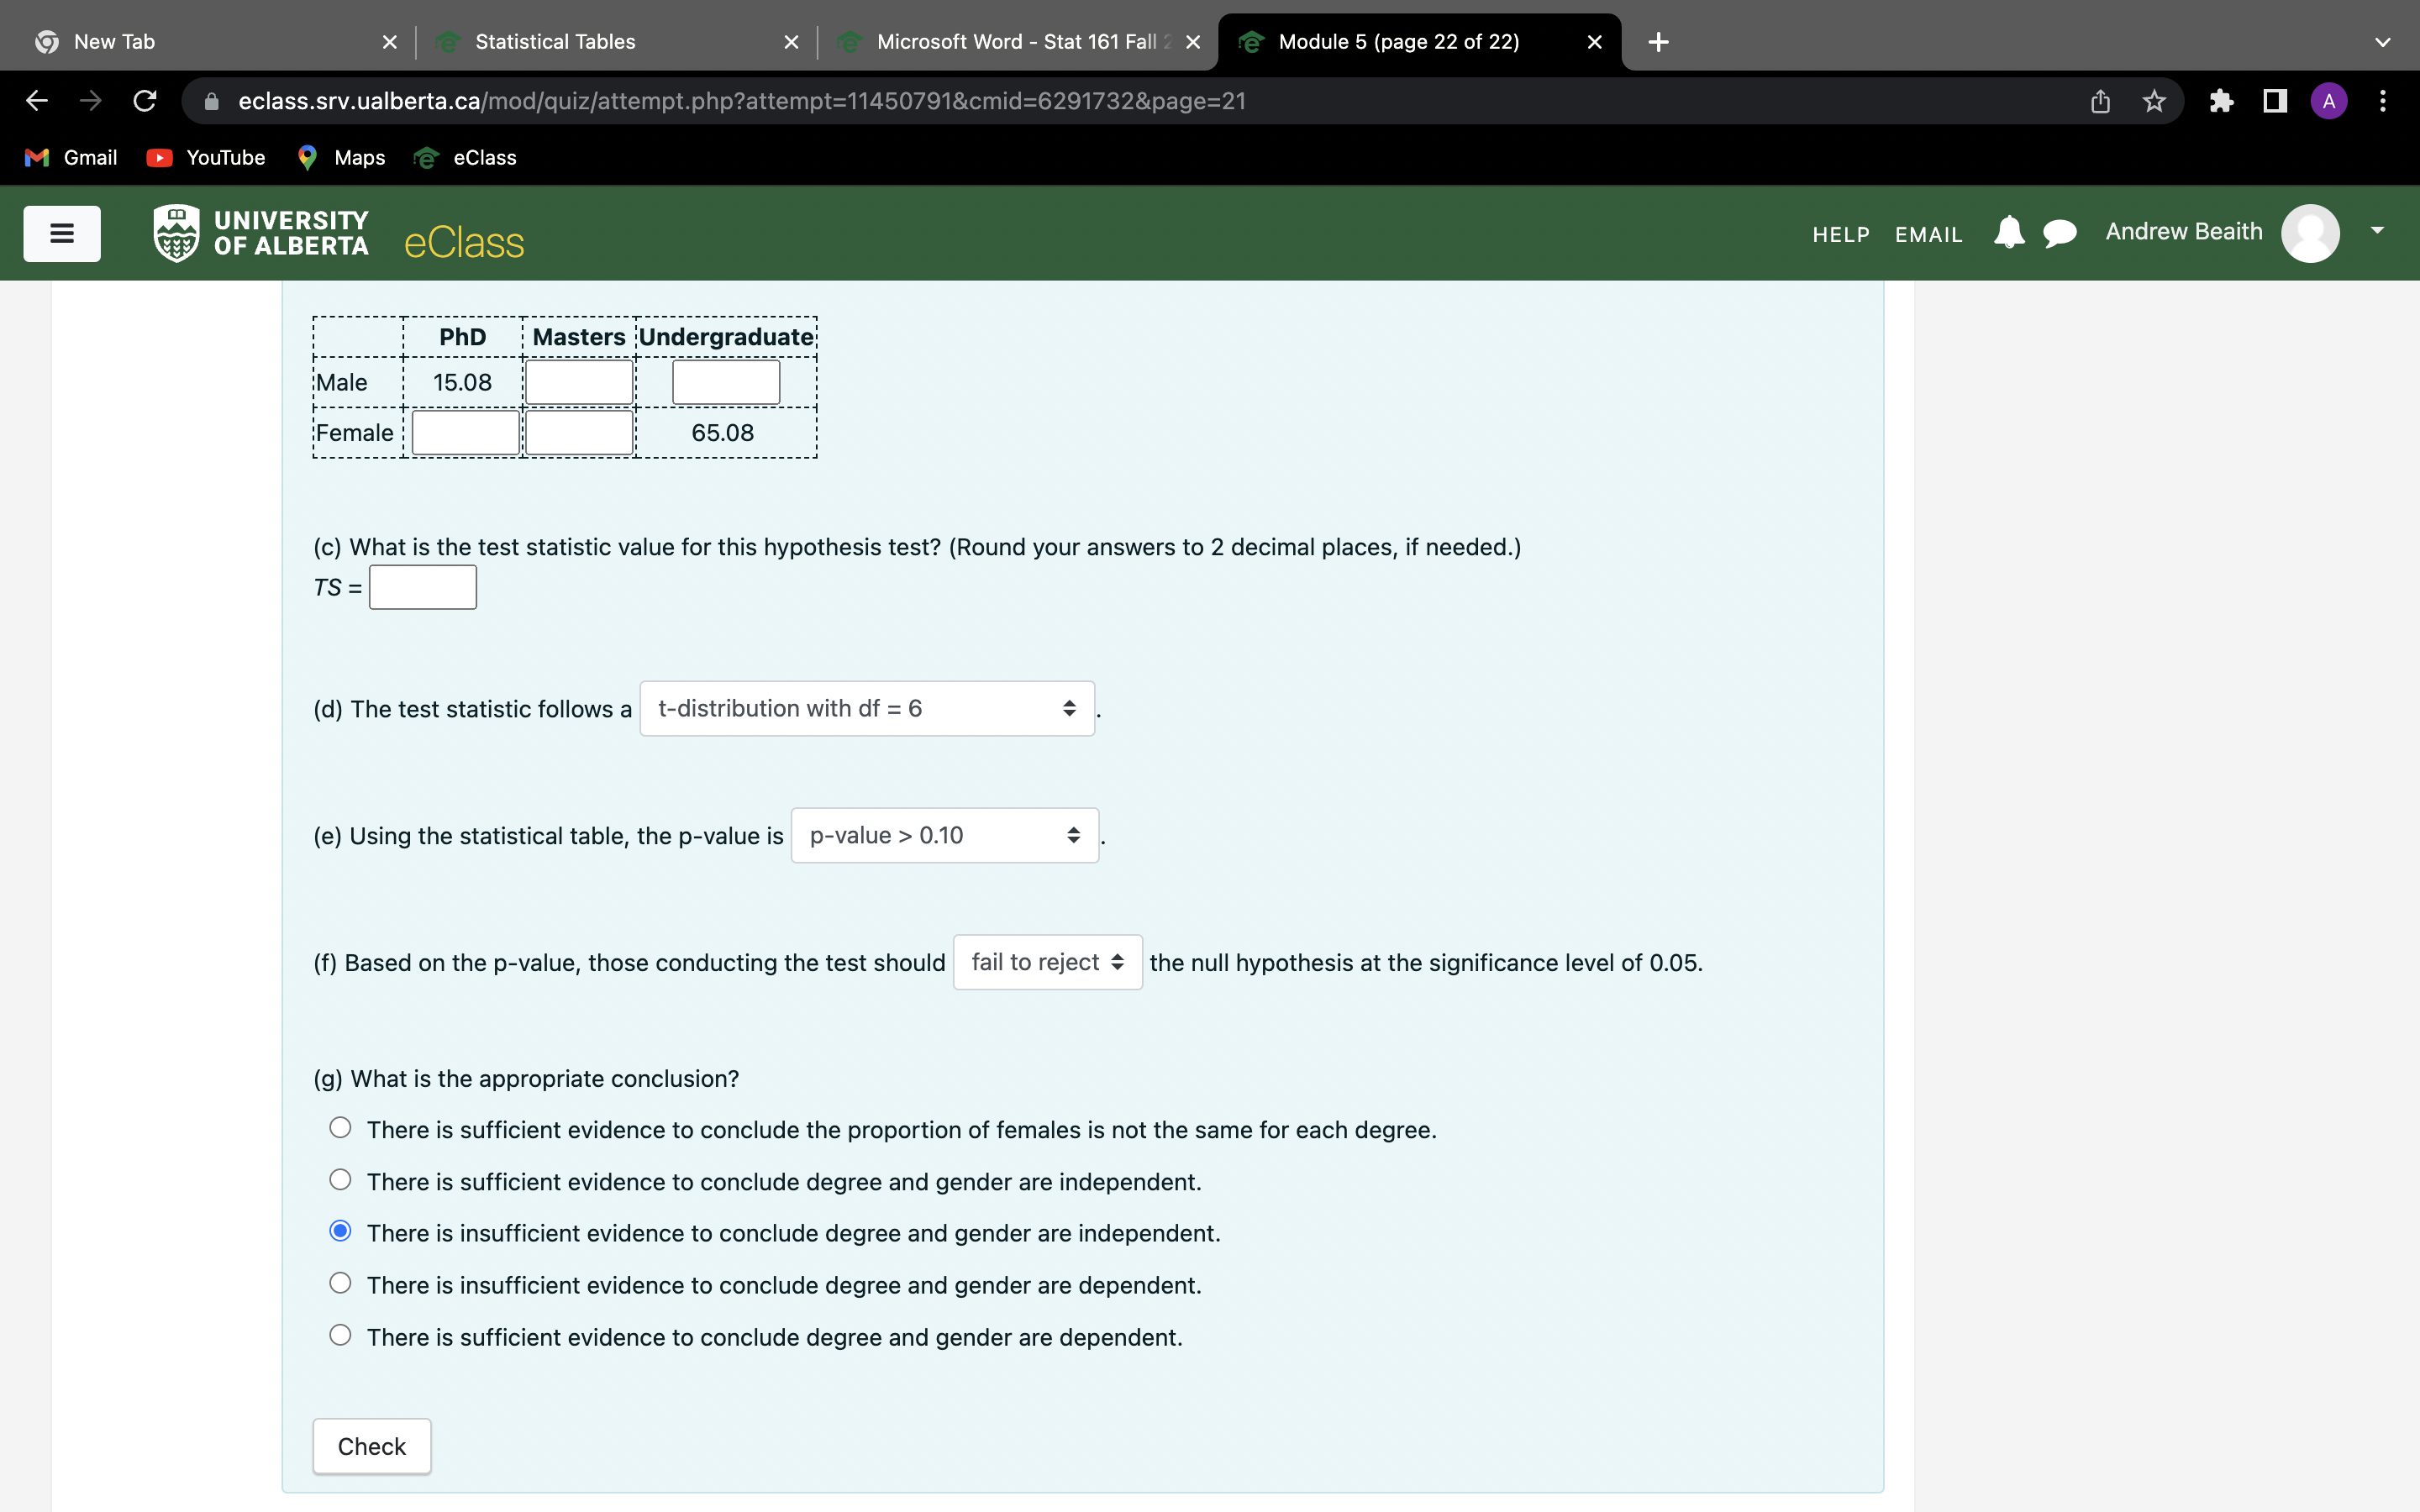Switch to Microsoft Word Stat 161 tab
This screenshot has width=2420, height=1512.
[1015, 42]
